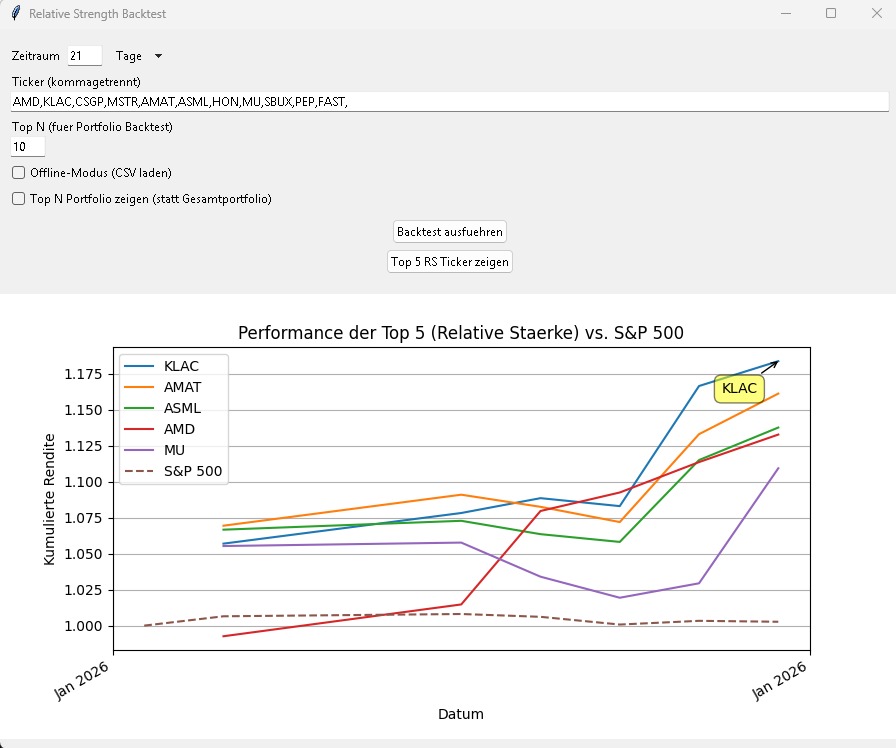The width and height of the screenshot is (896, 748).
Task: Click the S&P 500 legend entry
Action: [x=173, y=471]
